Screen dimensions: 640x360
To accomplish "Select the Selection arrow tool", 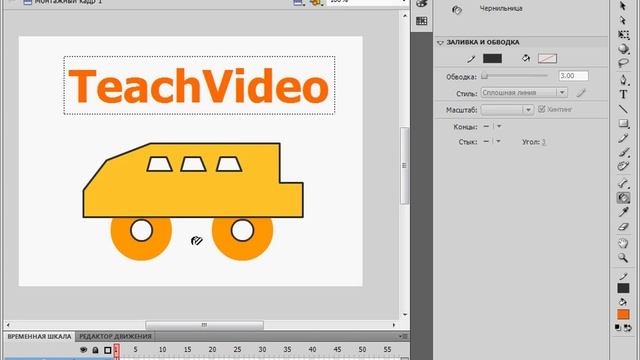I will point(623,6).
